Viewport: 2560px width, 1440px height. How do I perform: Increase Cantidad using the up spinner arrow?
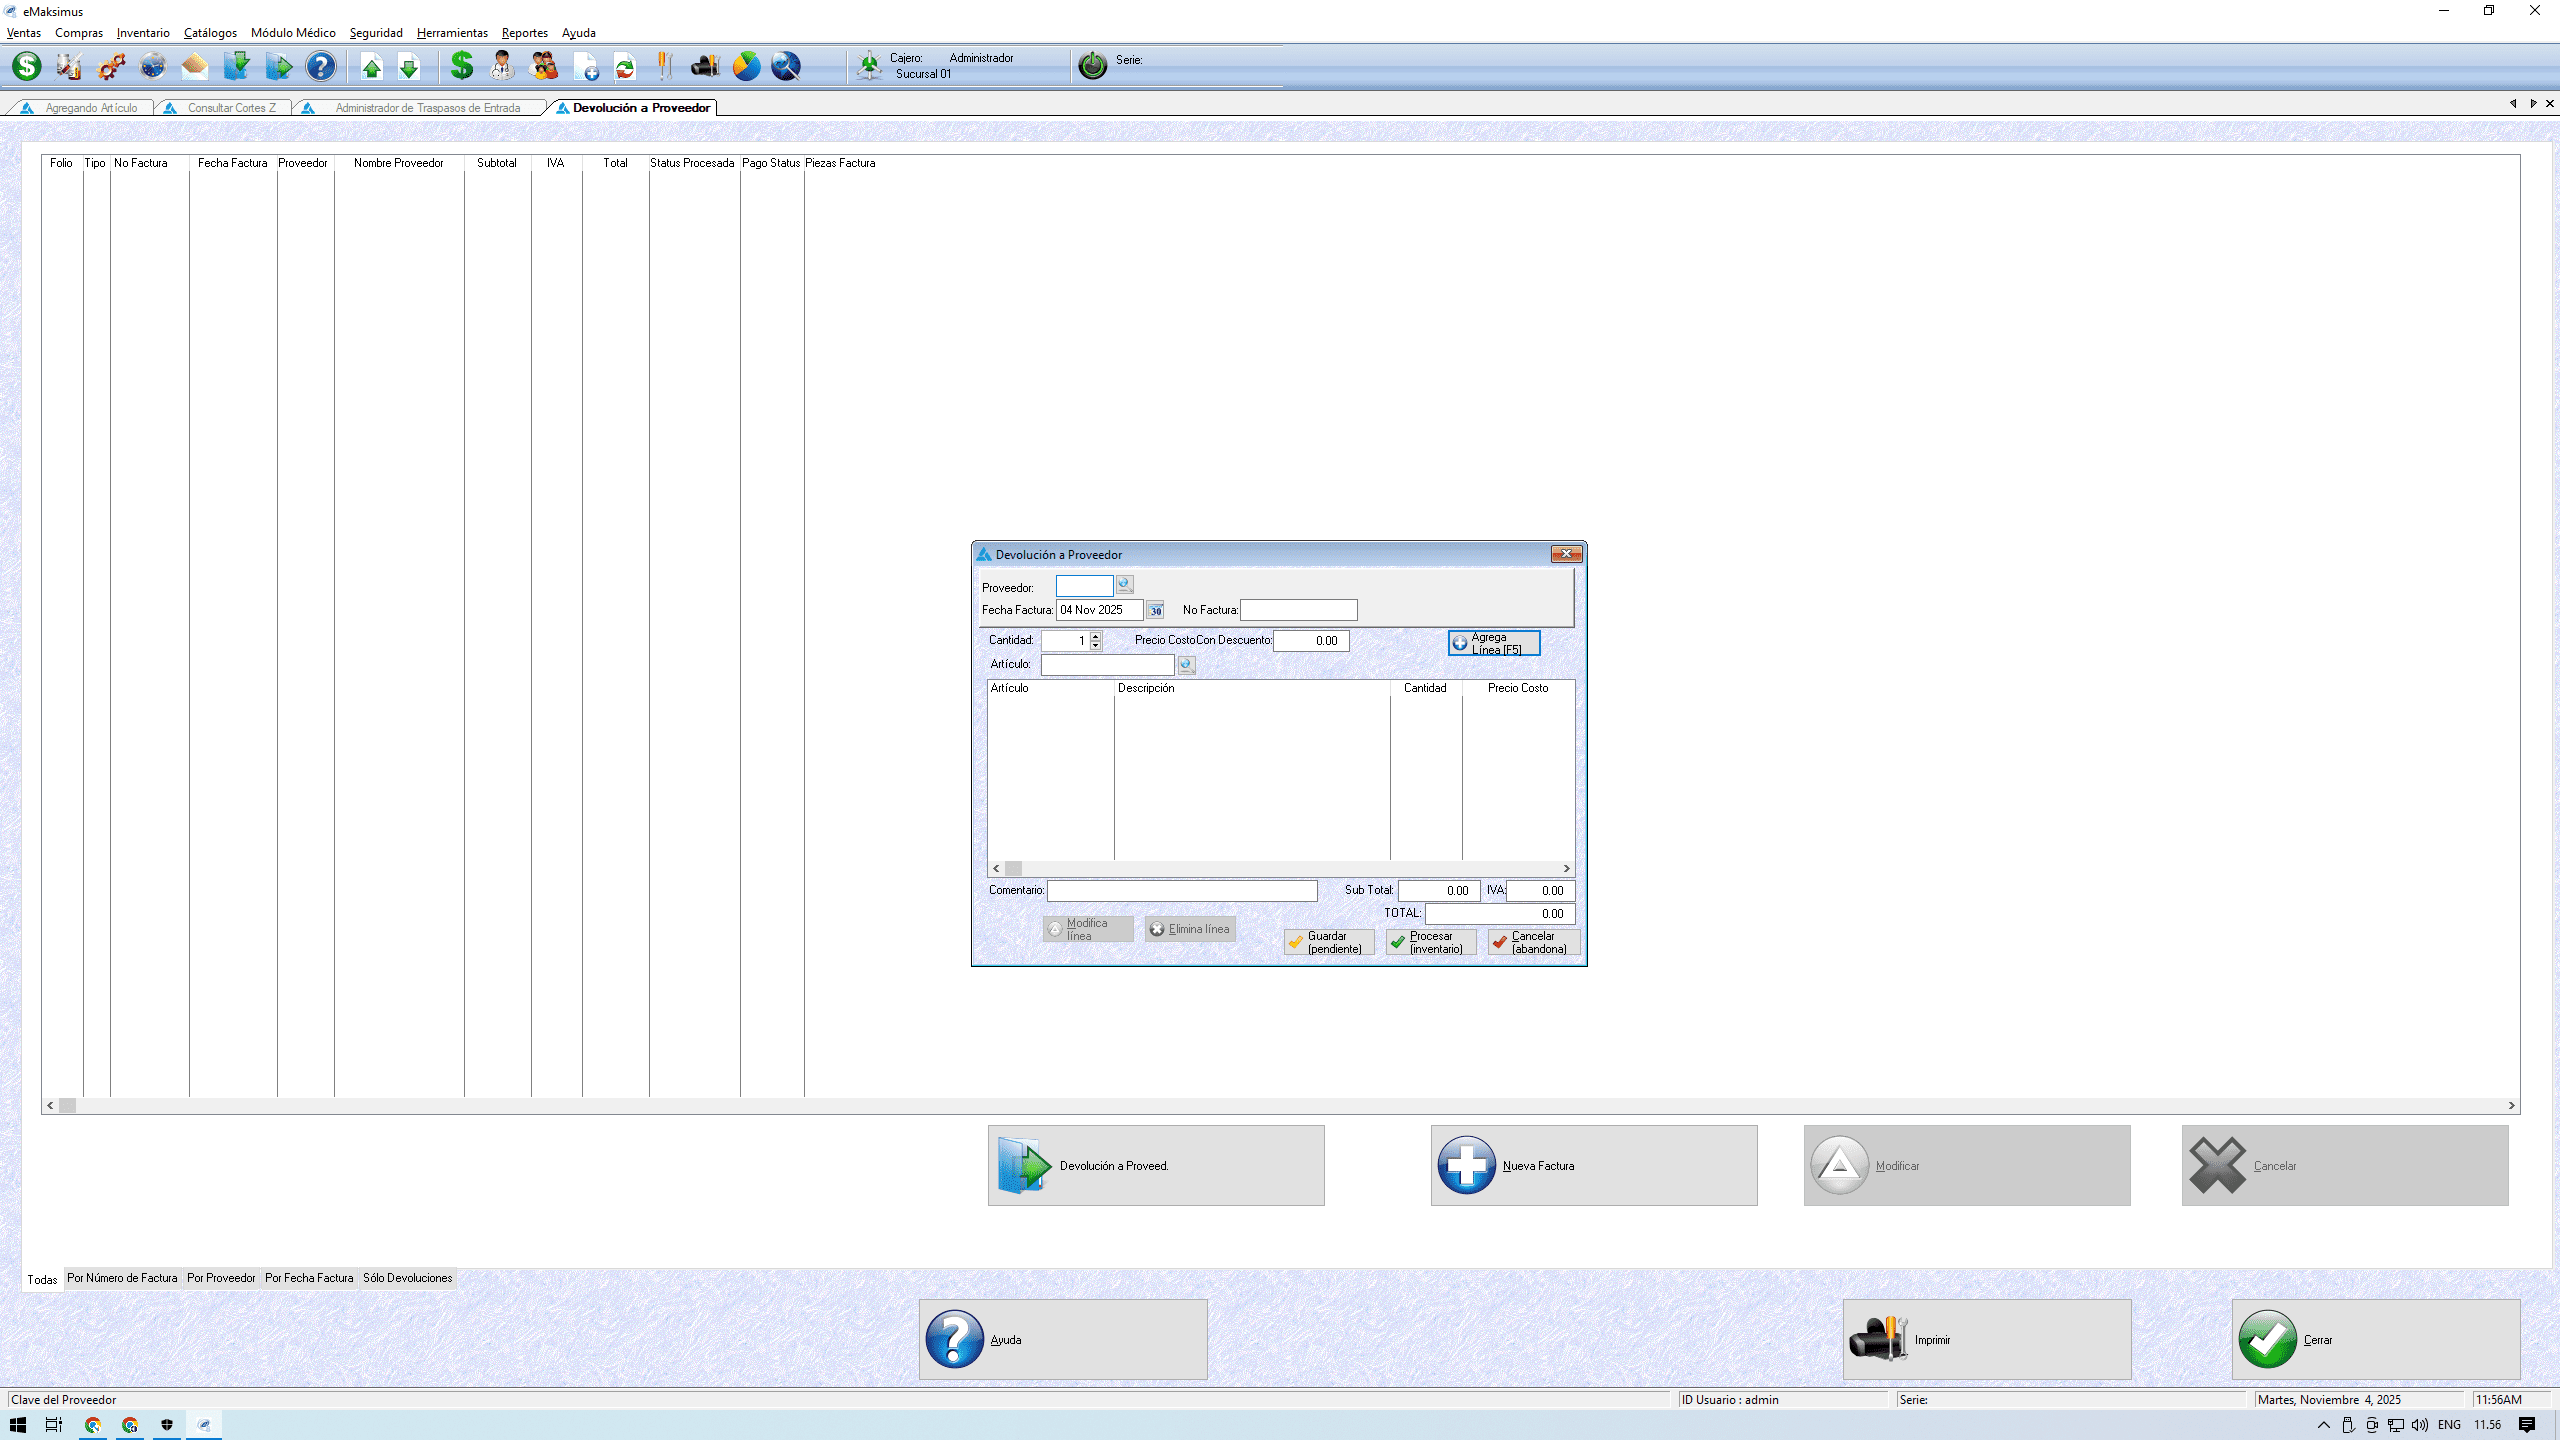(x=1095, y=636)
